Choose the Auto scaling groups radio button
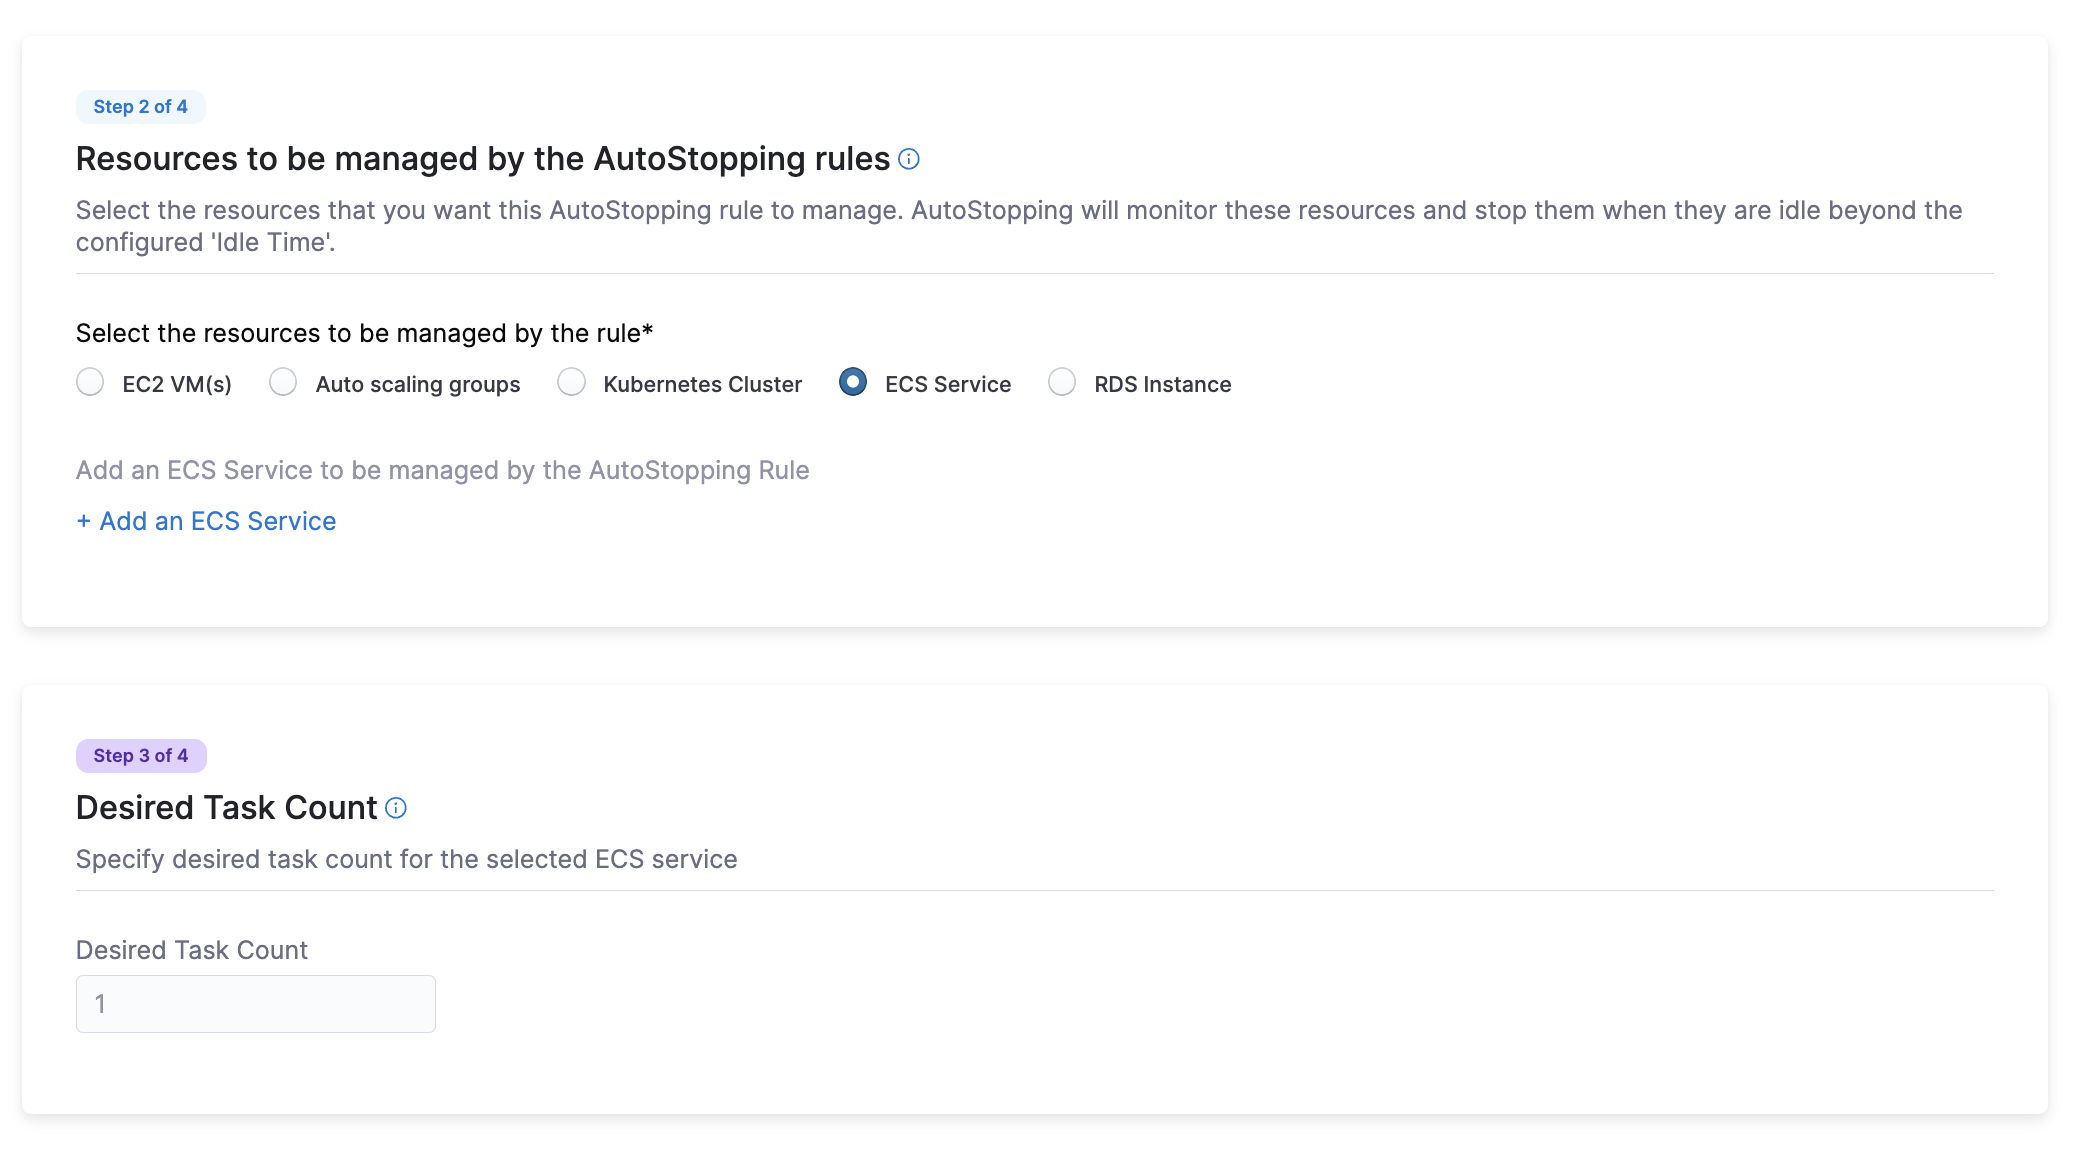Image resolution: width=2084 pixels, height=1154 pixels. [283, 382]
